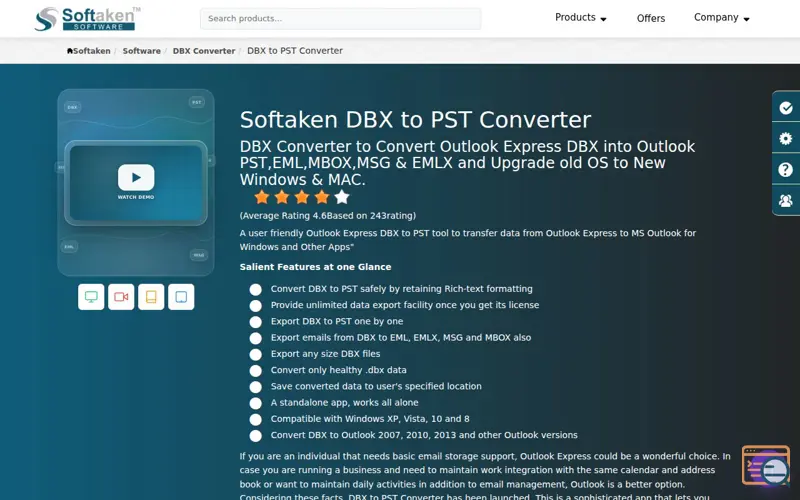Click 'Export any size DBX files' line
The image size is (800, 500).
point(325,354)
